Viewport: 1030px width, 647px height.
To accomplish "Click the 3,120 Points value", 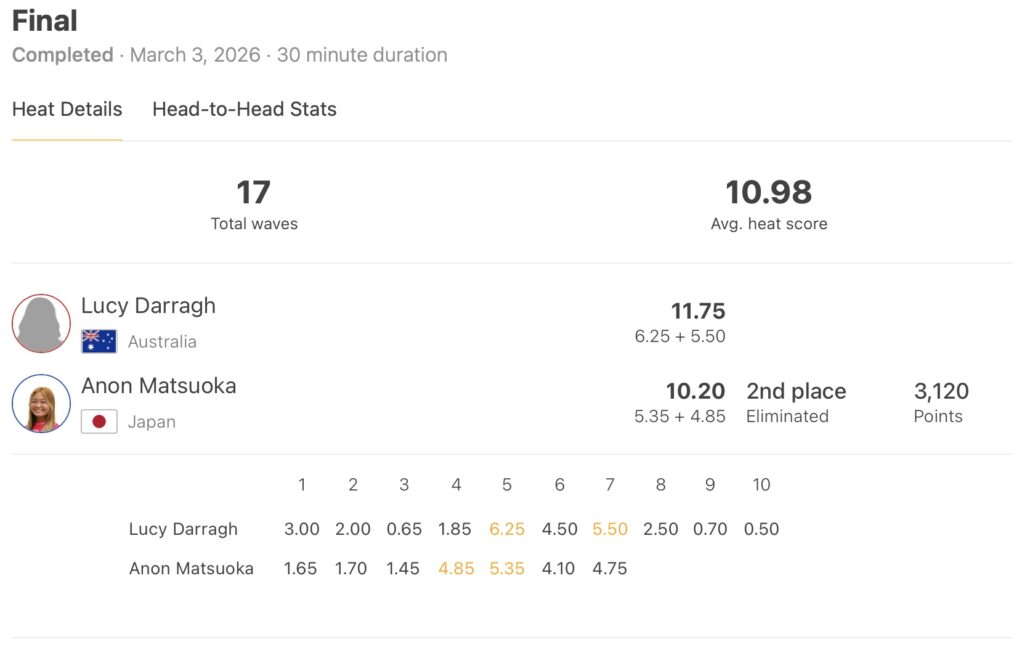I will click(x=941, y=391).
